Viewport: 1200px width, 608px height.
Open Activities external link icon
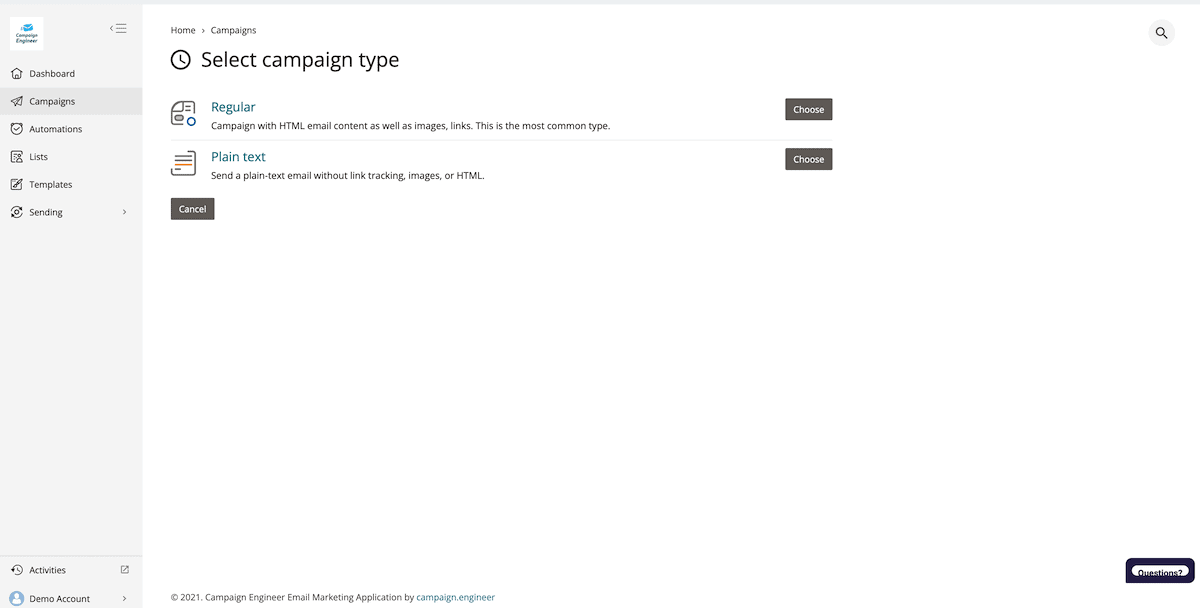[125, 570]
